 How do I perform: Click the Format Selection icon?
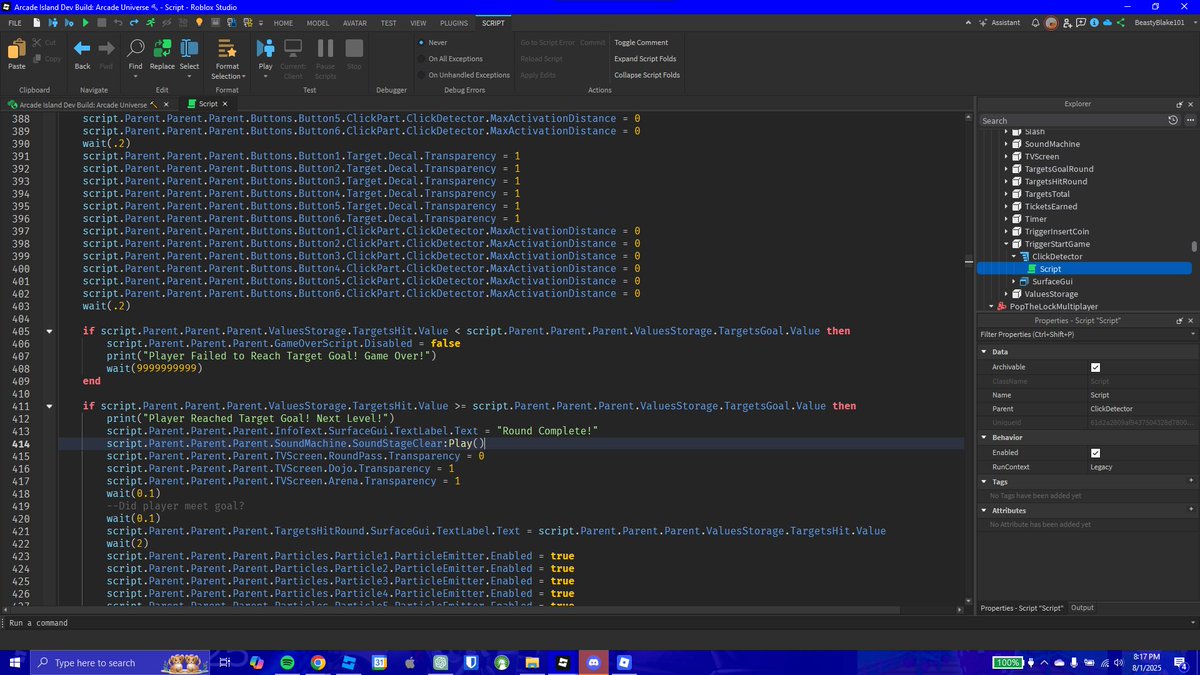pos(227,48)
